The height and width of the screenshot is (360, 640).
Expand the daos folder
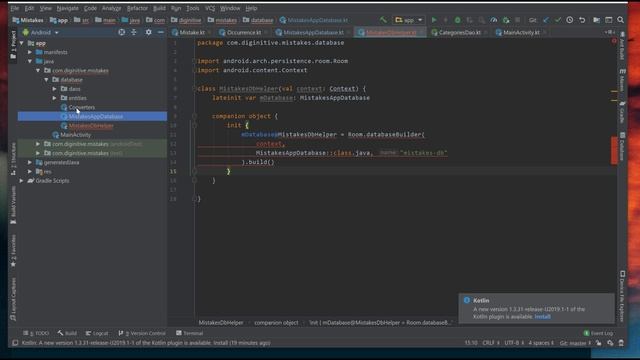(x=54, y=89)
